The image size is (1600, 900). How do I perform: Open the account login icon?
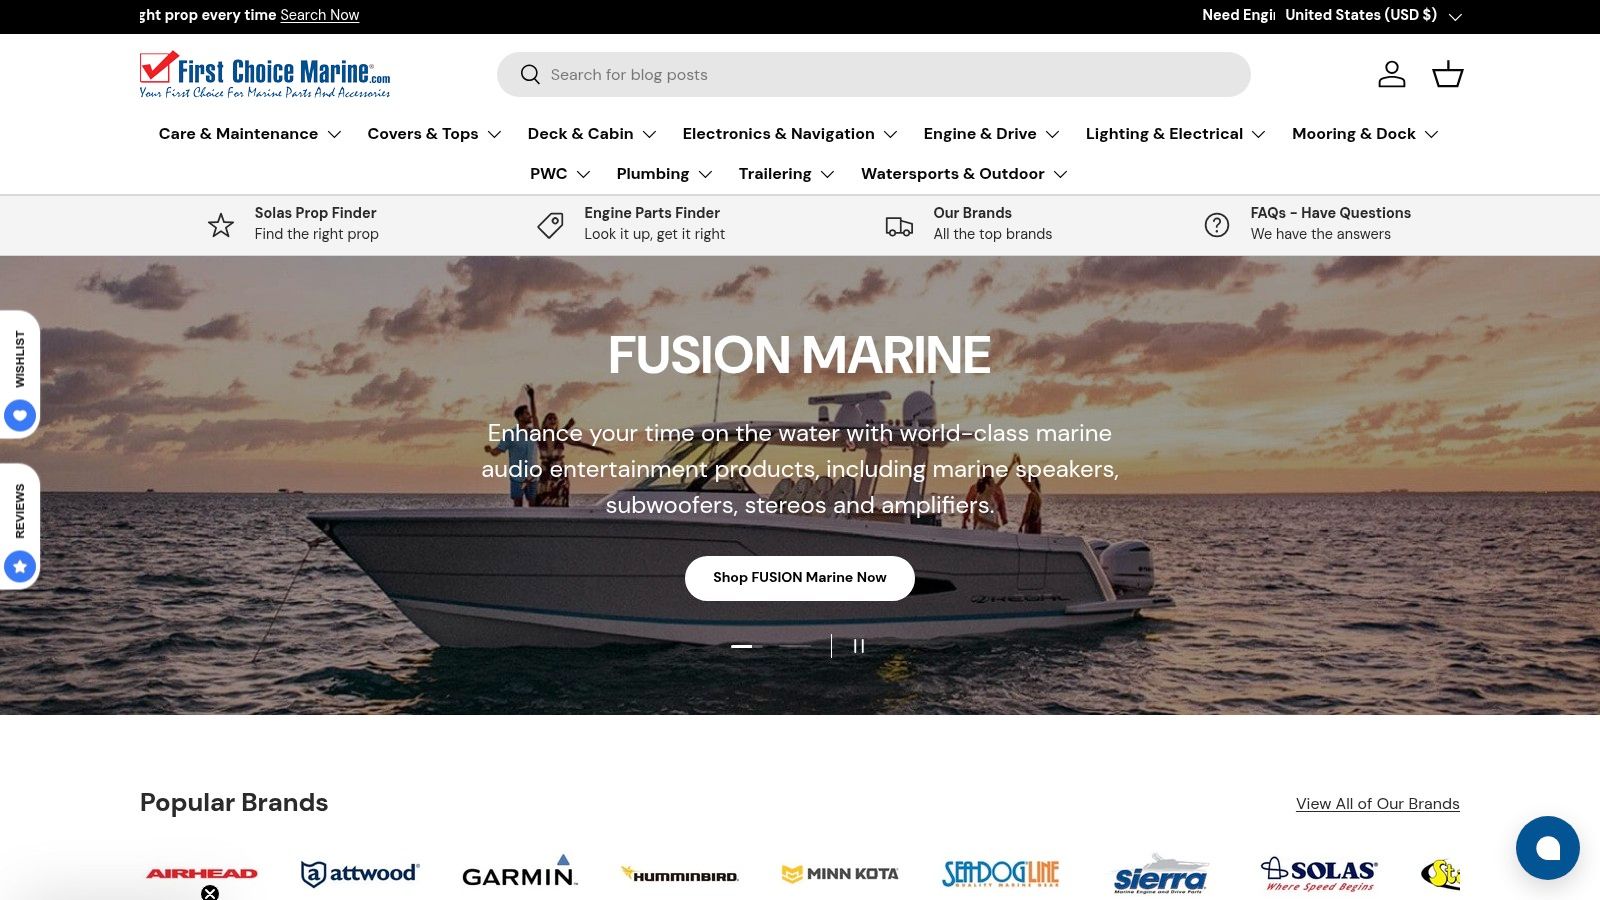[x=1392, y=74]
